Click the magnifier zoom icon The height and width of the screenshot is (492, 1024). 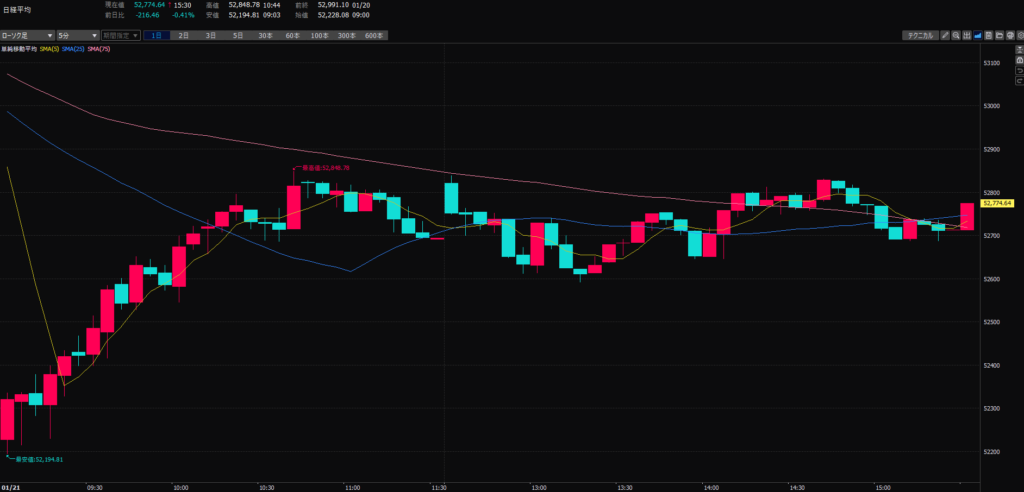coord(957,35)
